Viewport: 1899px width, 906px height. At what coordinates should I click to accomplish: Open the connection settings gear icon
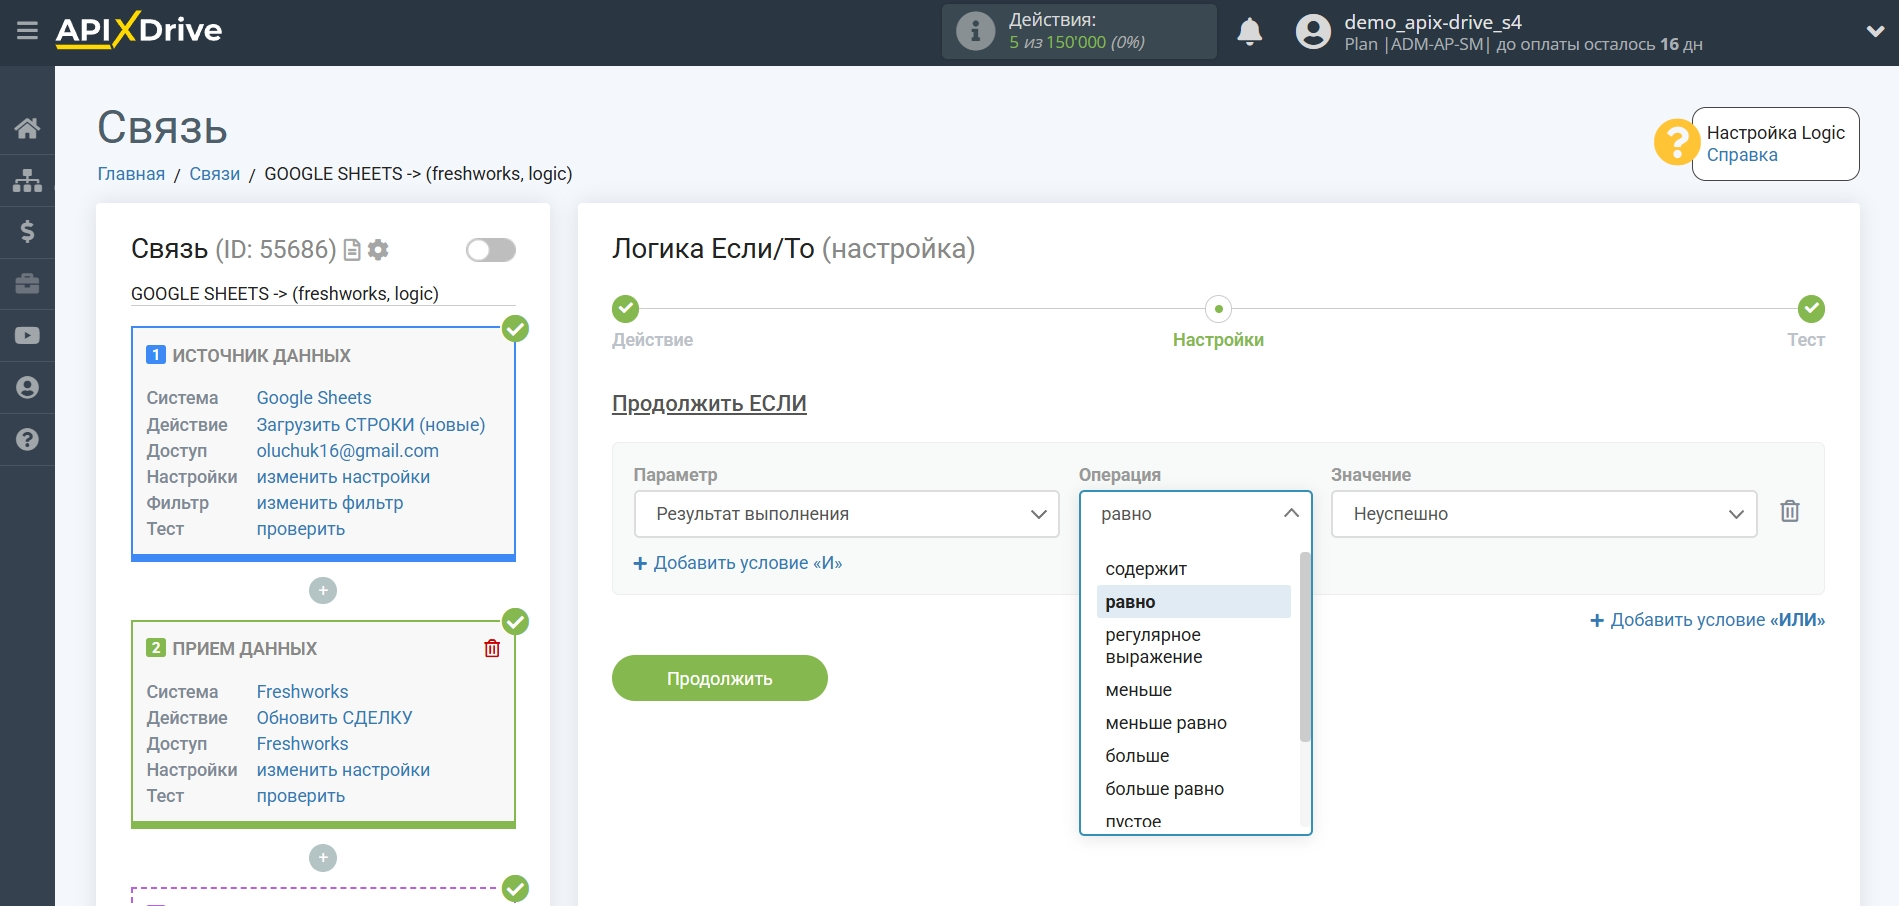pyautogui.click(x=378, y=250)
